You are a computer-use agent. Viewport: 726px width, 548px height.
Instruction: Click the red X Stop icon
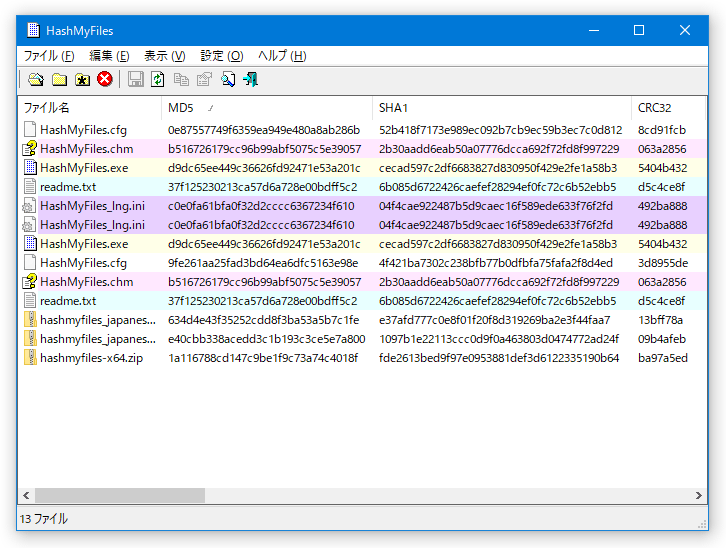pos(105,79)
